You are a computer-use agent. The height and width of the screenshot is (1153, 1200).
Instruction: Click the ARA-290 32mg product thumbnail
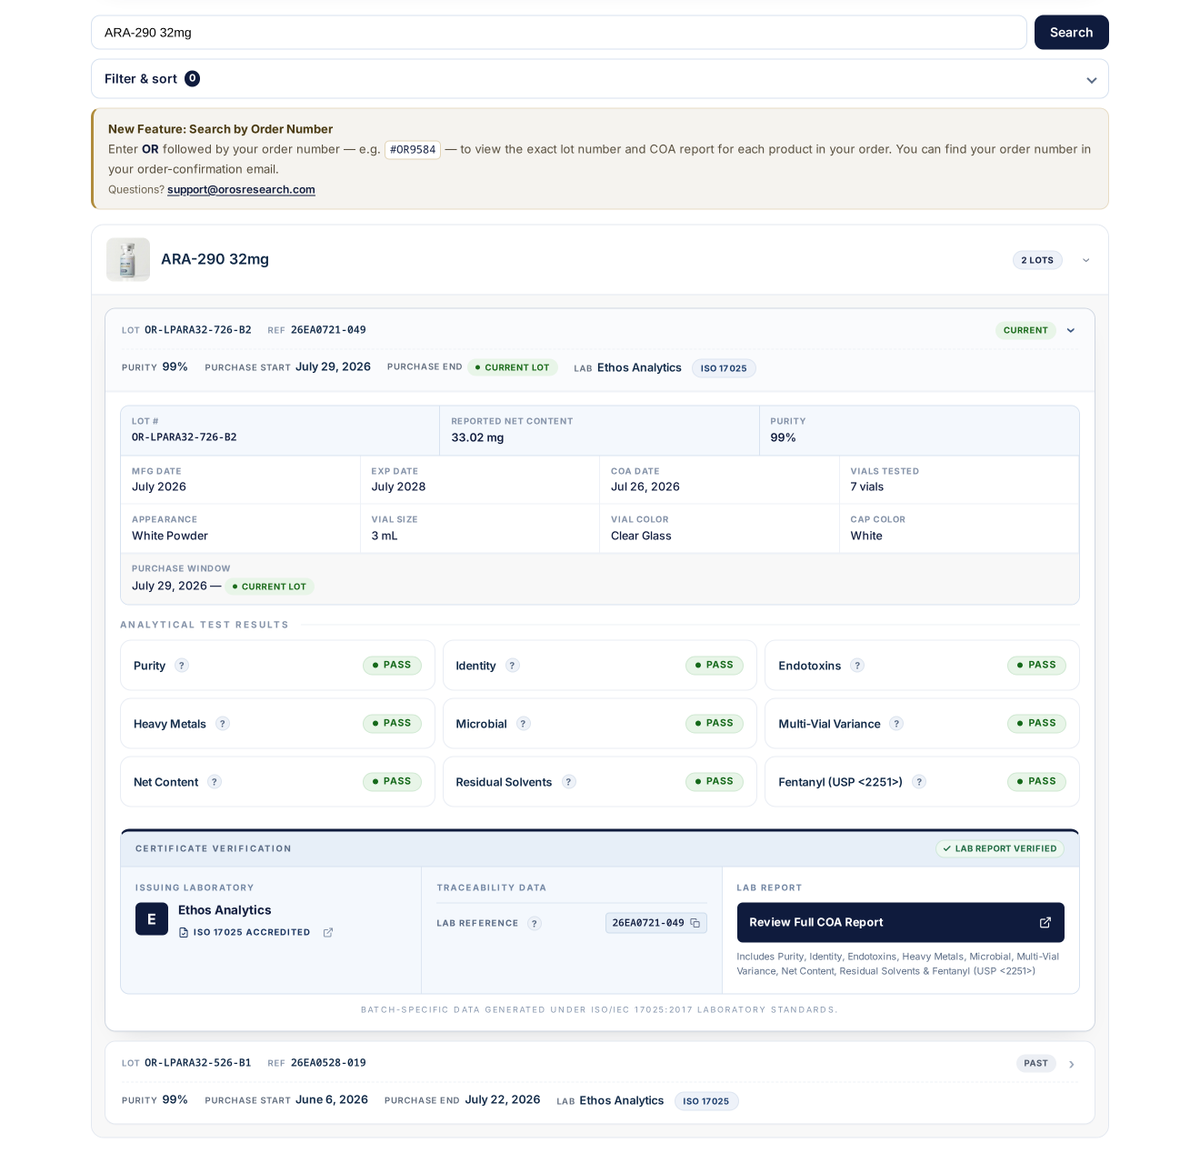coord(128,260)
